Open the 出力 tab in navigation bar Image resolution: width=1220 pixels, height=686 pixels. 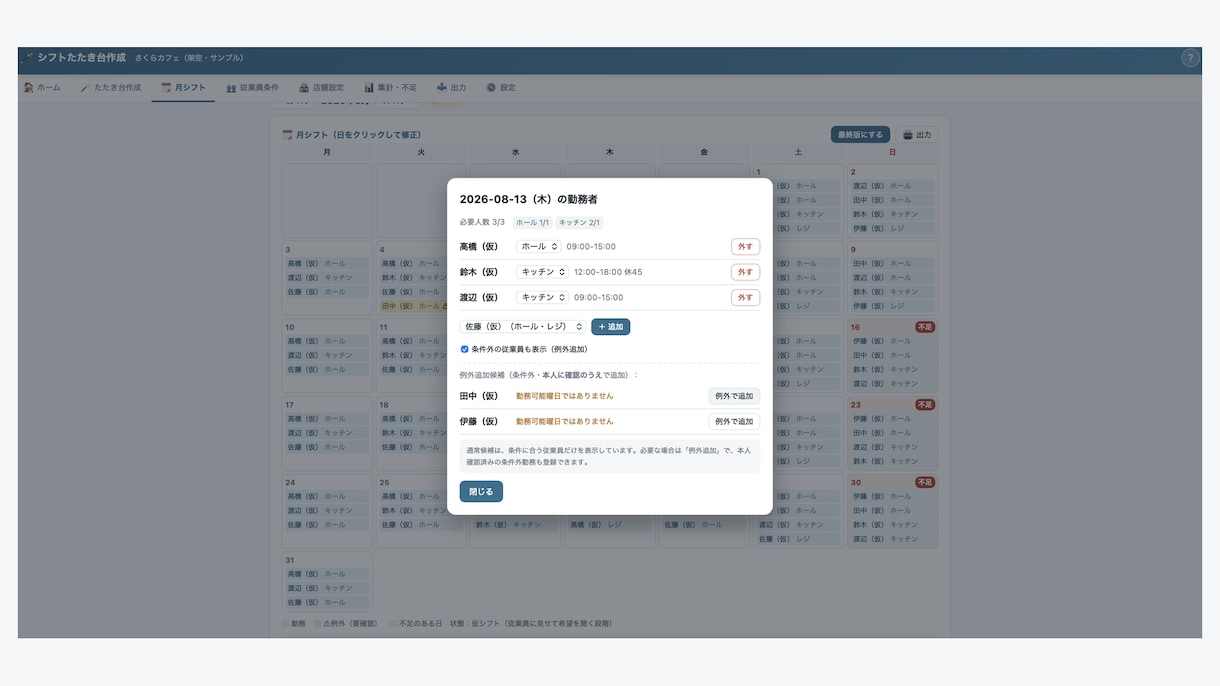point(452,88)
